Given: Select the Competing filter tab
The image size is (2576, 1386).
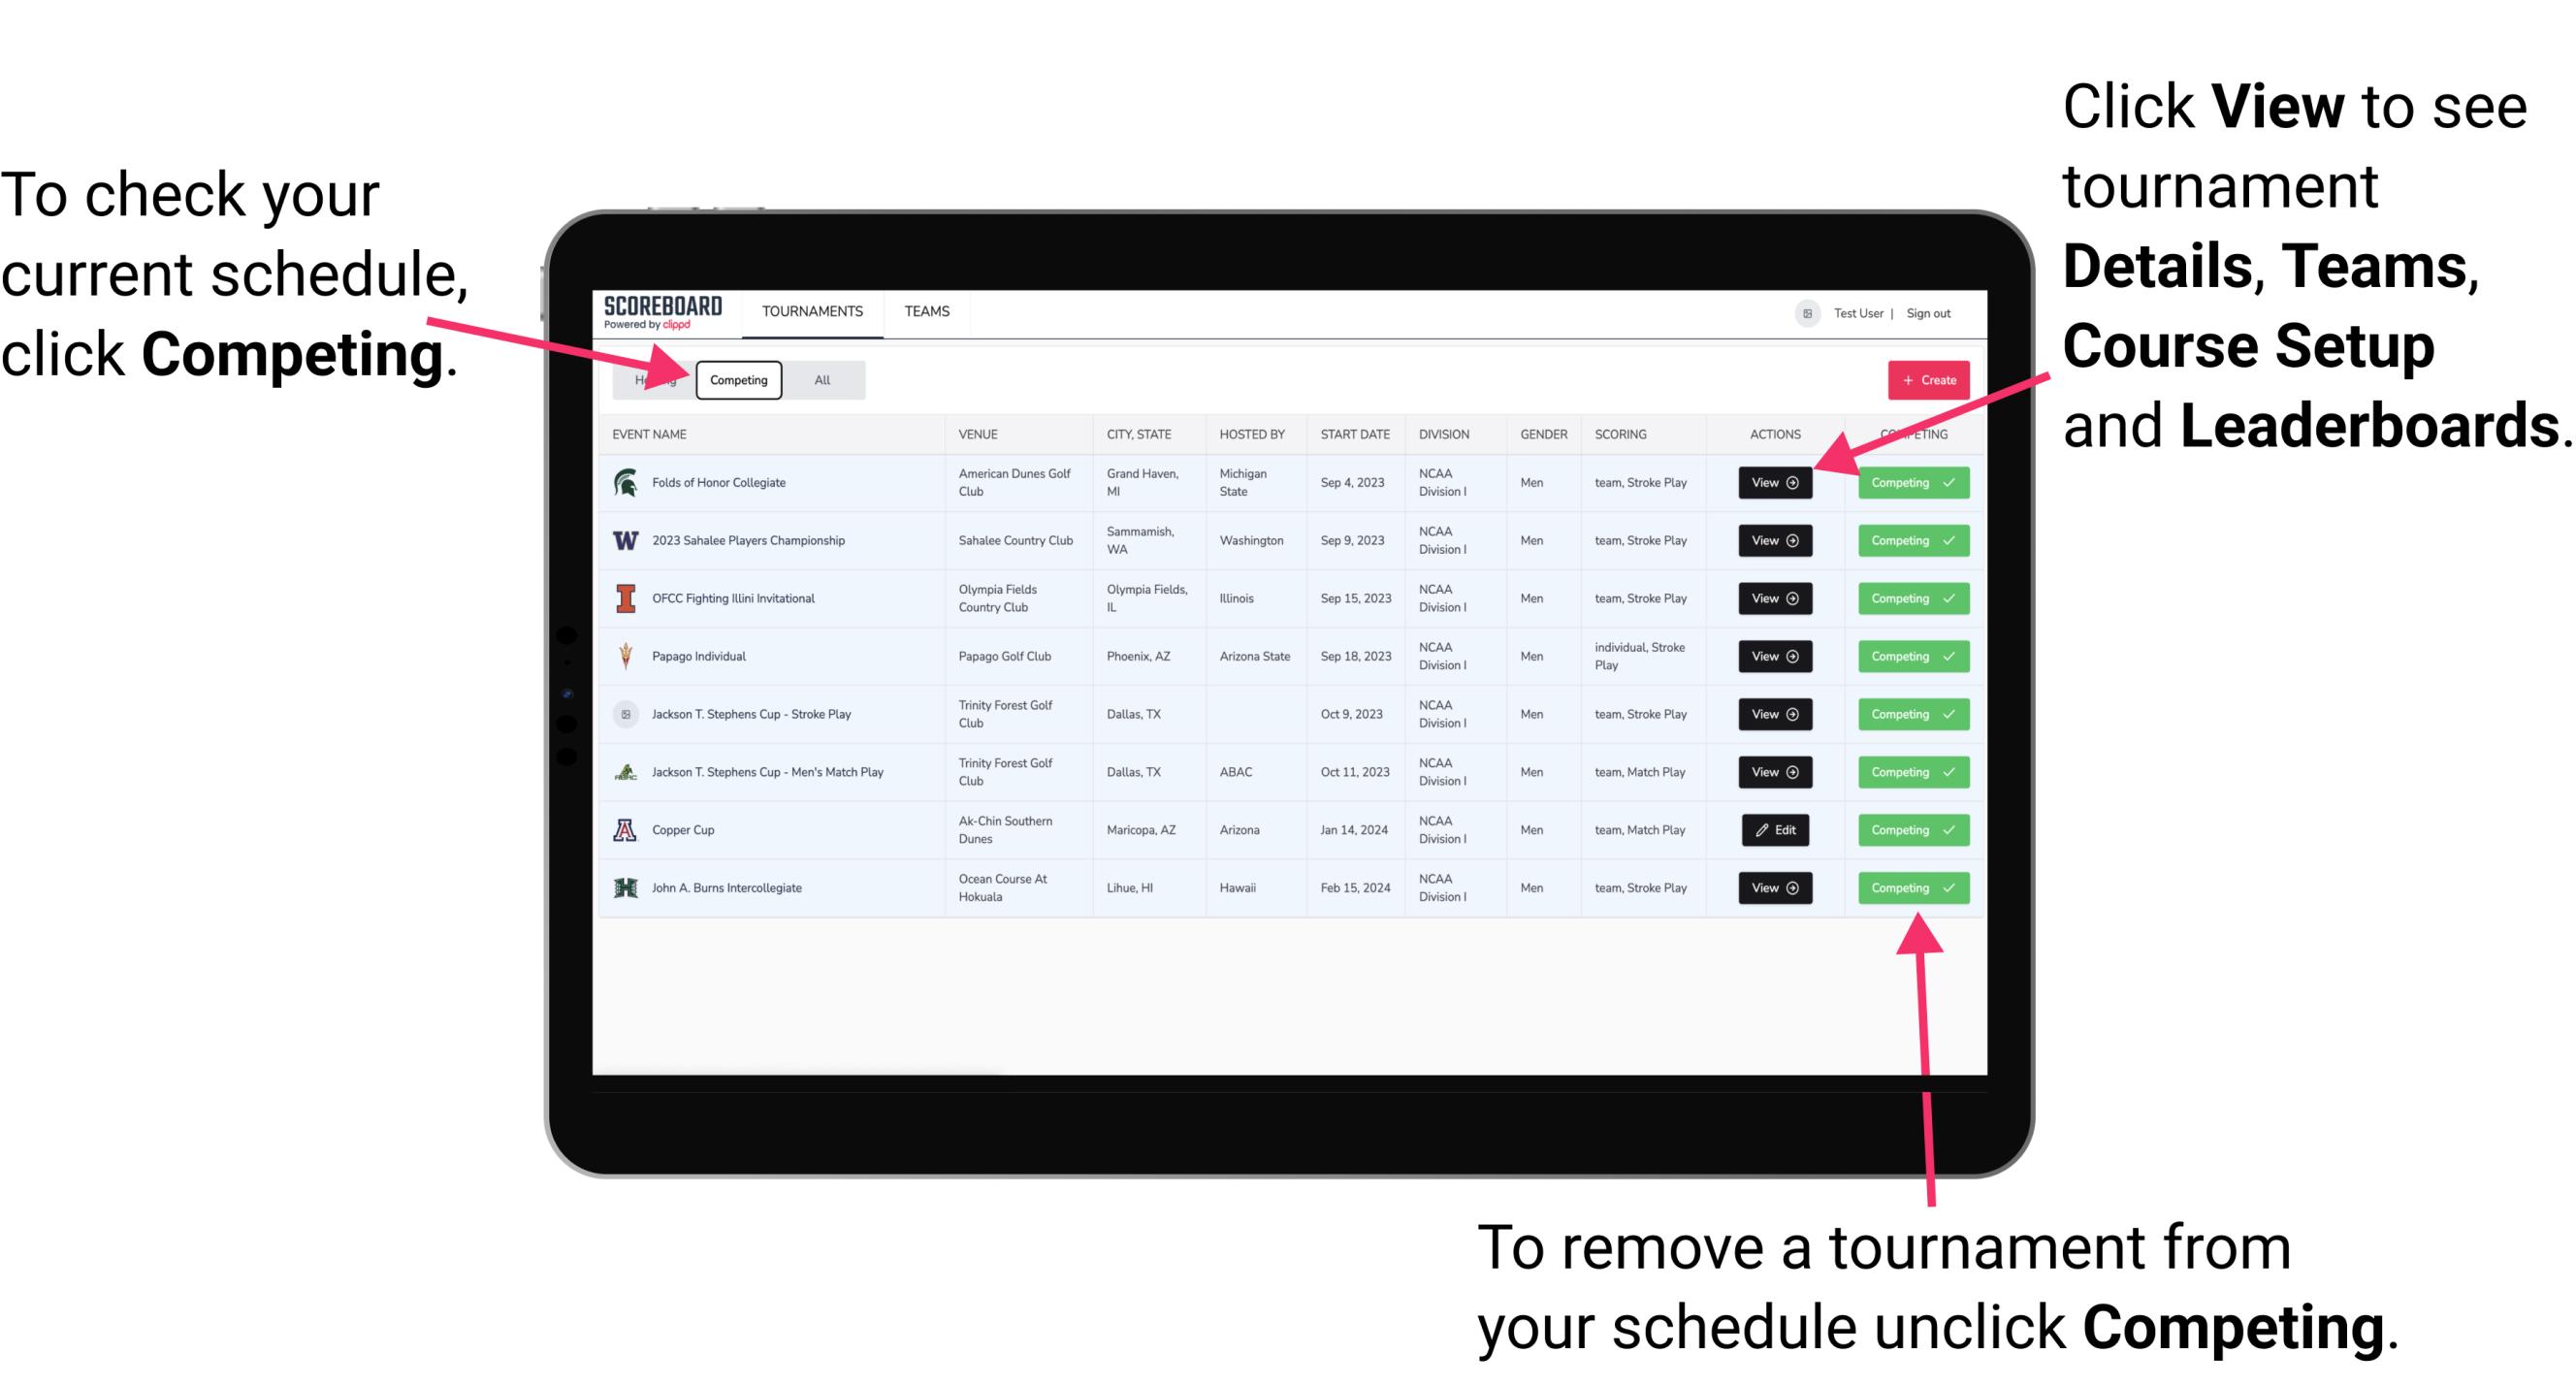Looking at the screenshot, I should pos(737,379).
